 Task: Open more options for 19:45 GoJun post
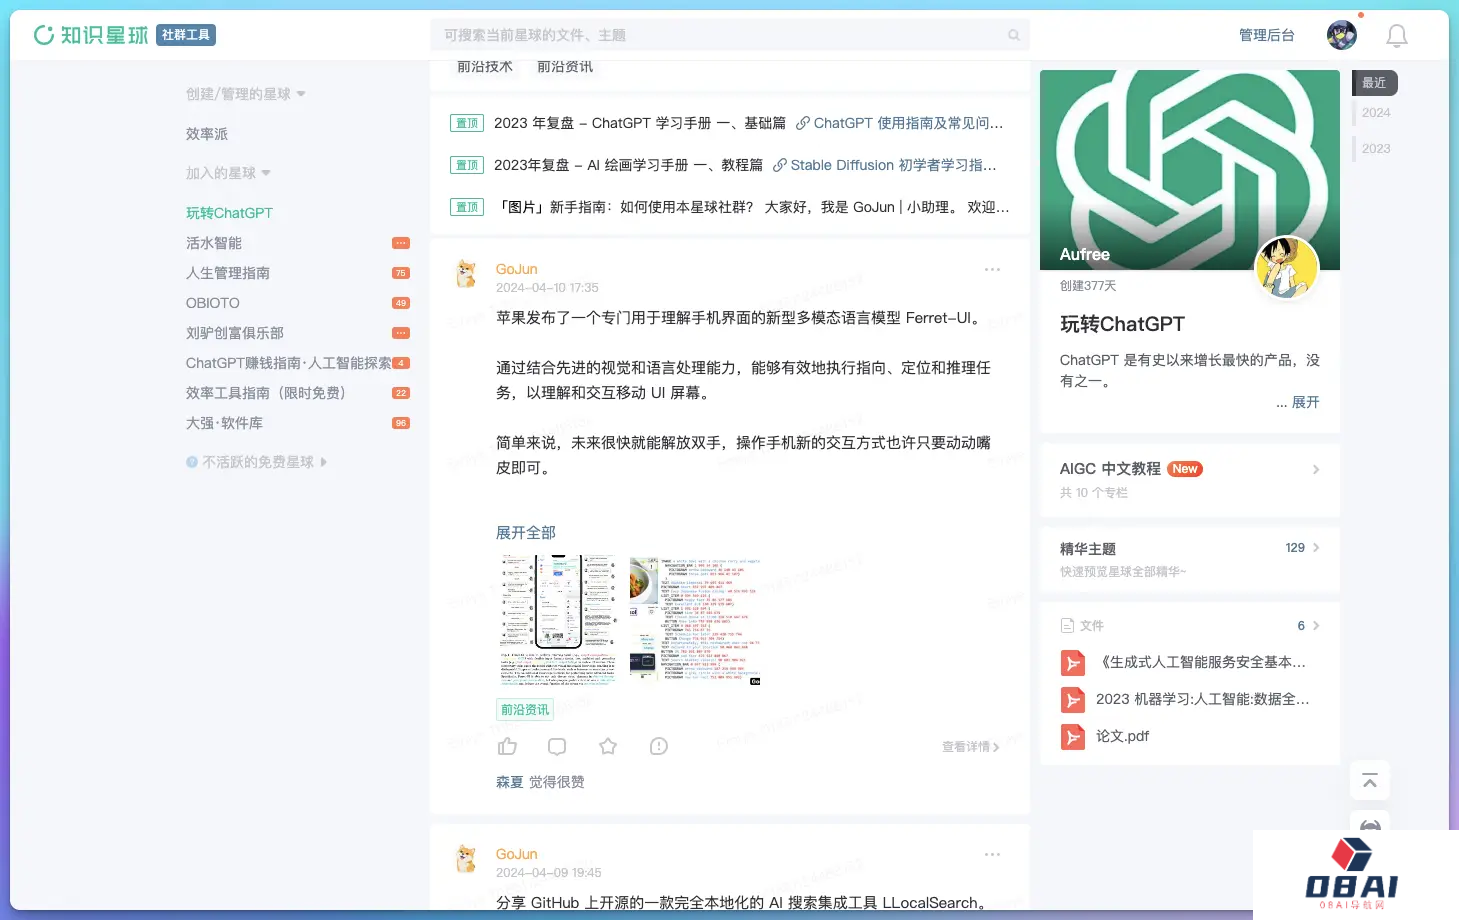992,854
